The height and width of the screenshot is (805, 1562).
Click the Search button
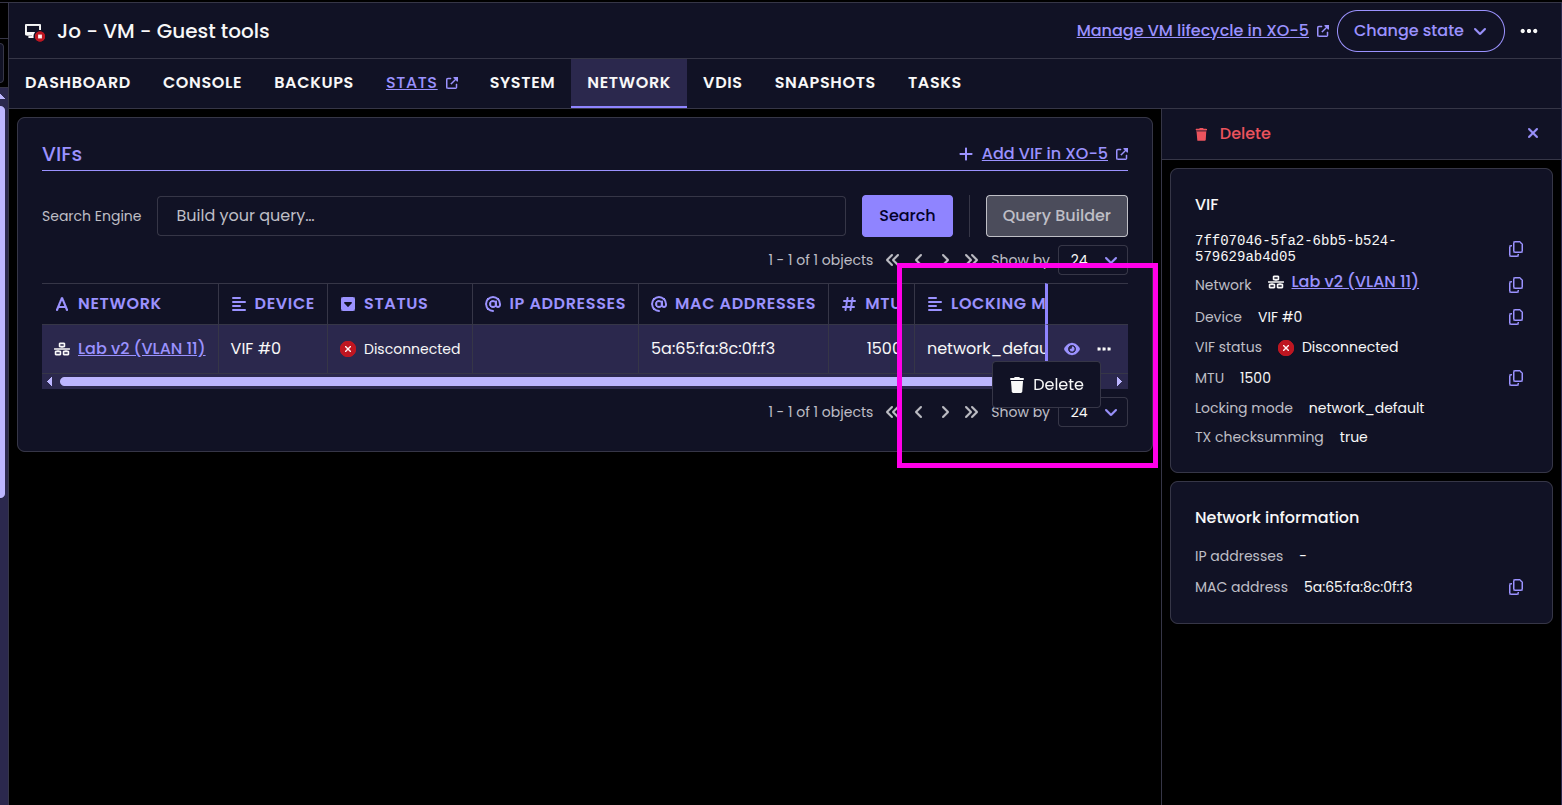(906, 216)
